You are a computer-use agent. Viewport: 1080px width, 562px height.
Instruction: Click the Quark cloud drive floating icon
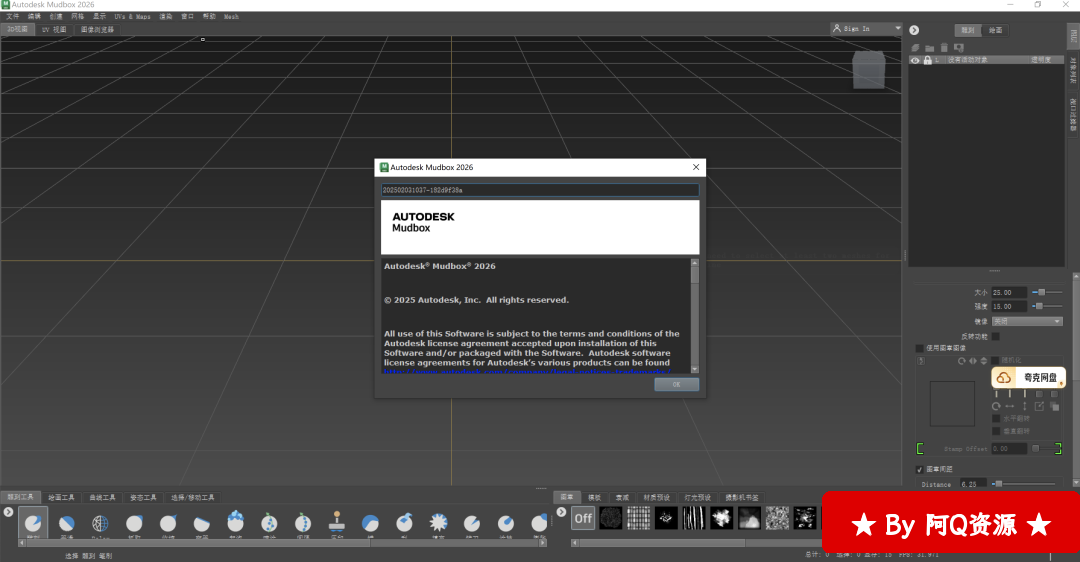pos(1028,377)
